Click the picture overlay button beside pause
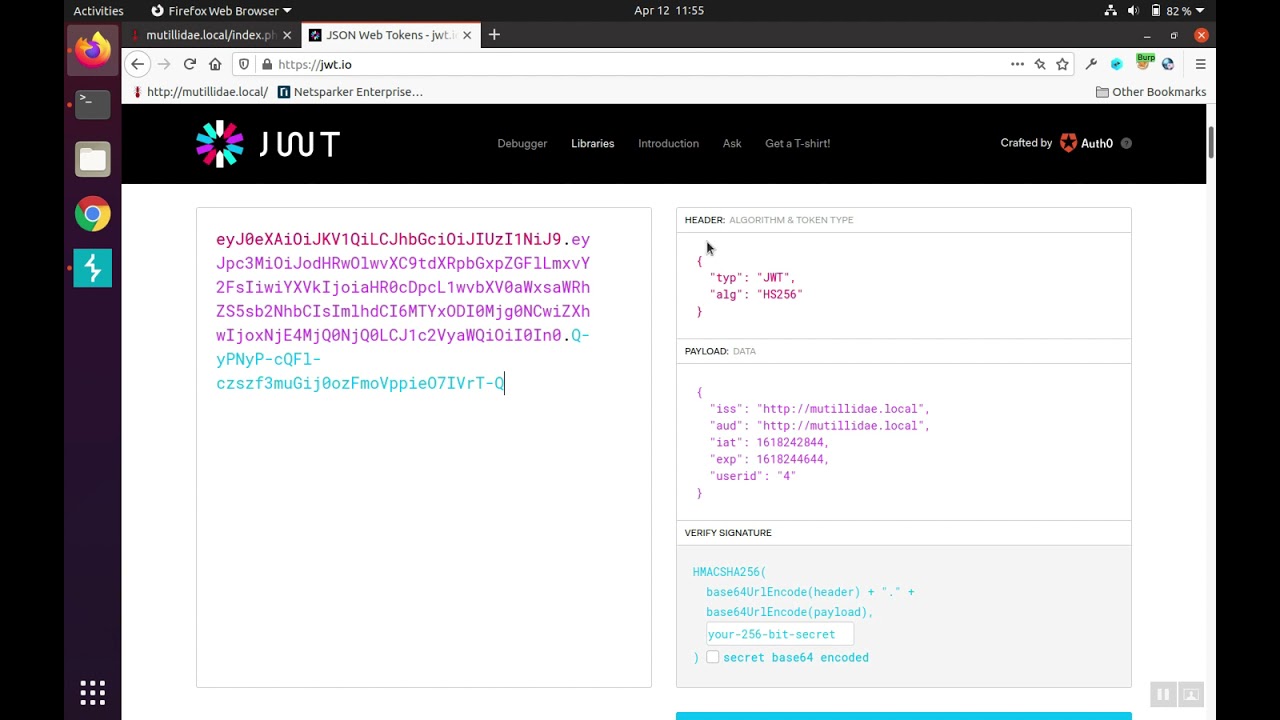Viewport: 1280px width, 720px height. [x=1191, y=694]
